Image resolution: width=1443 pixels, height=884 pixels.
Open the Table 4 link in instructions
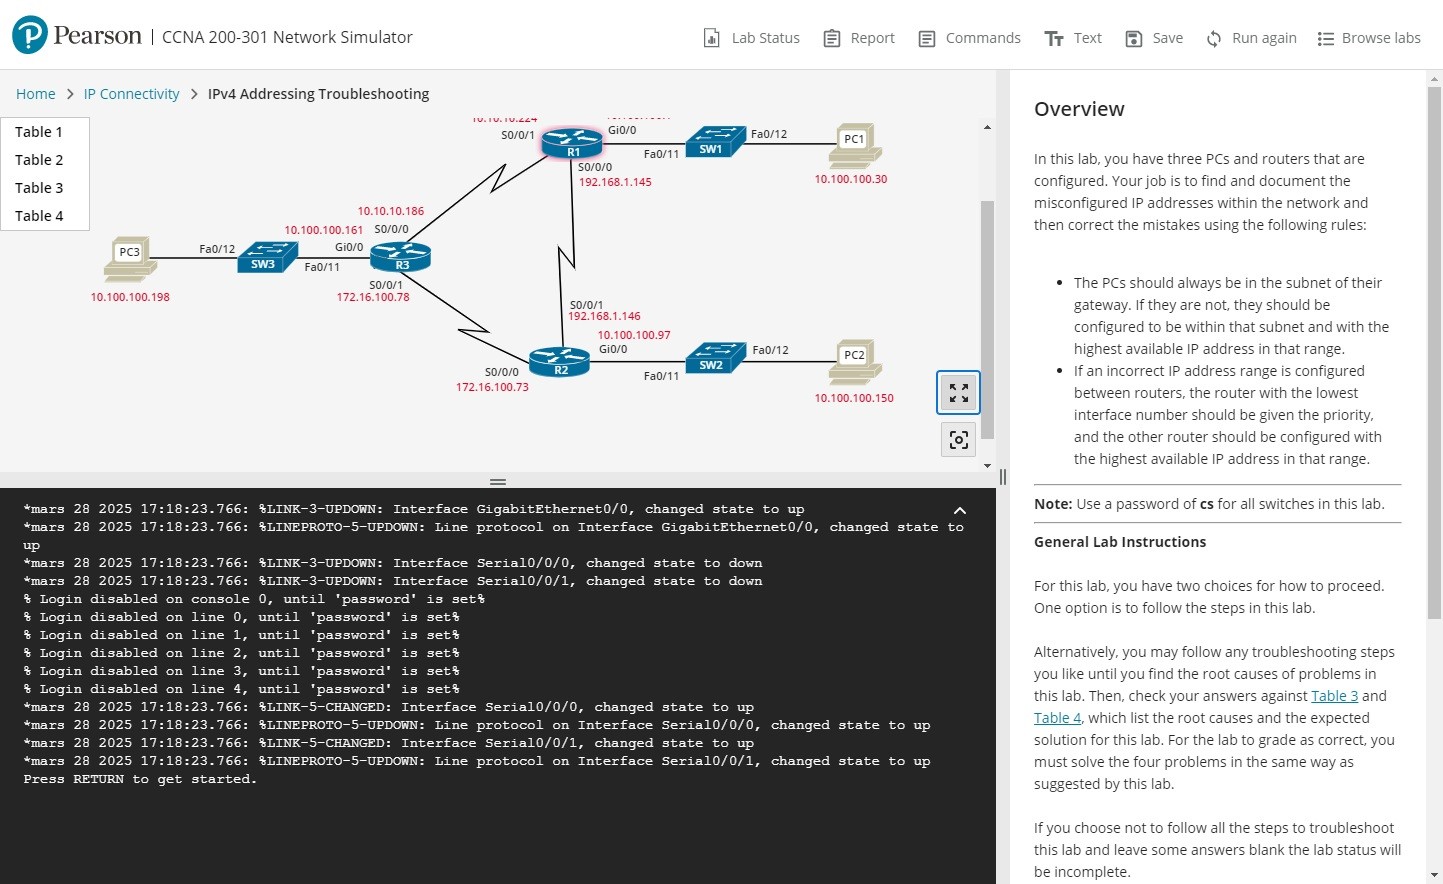click(1057, 718)
